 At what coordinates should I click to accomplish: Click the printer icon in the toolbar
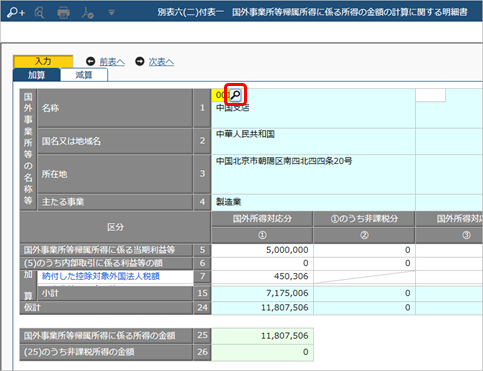[63, 13]
